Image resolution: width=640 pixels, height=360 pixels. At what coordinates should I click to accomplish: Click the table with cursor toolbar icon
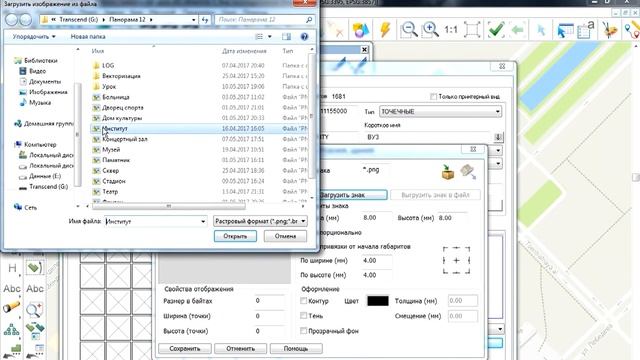[x=565, y=31]
